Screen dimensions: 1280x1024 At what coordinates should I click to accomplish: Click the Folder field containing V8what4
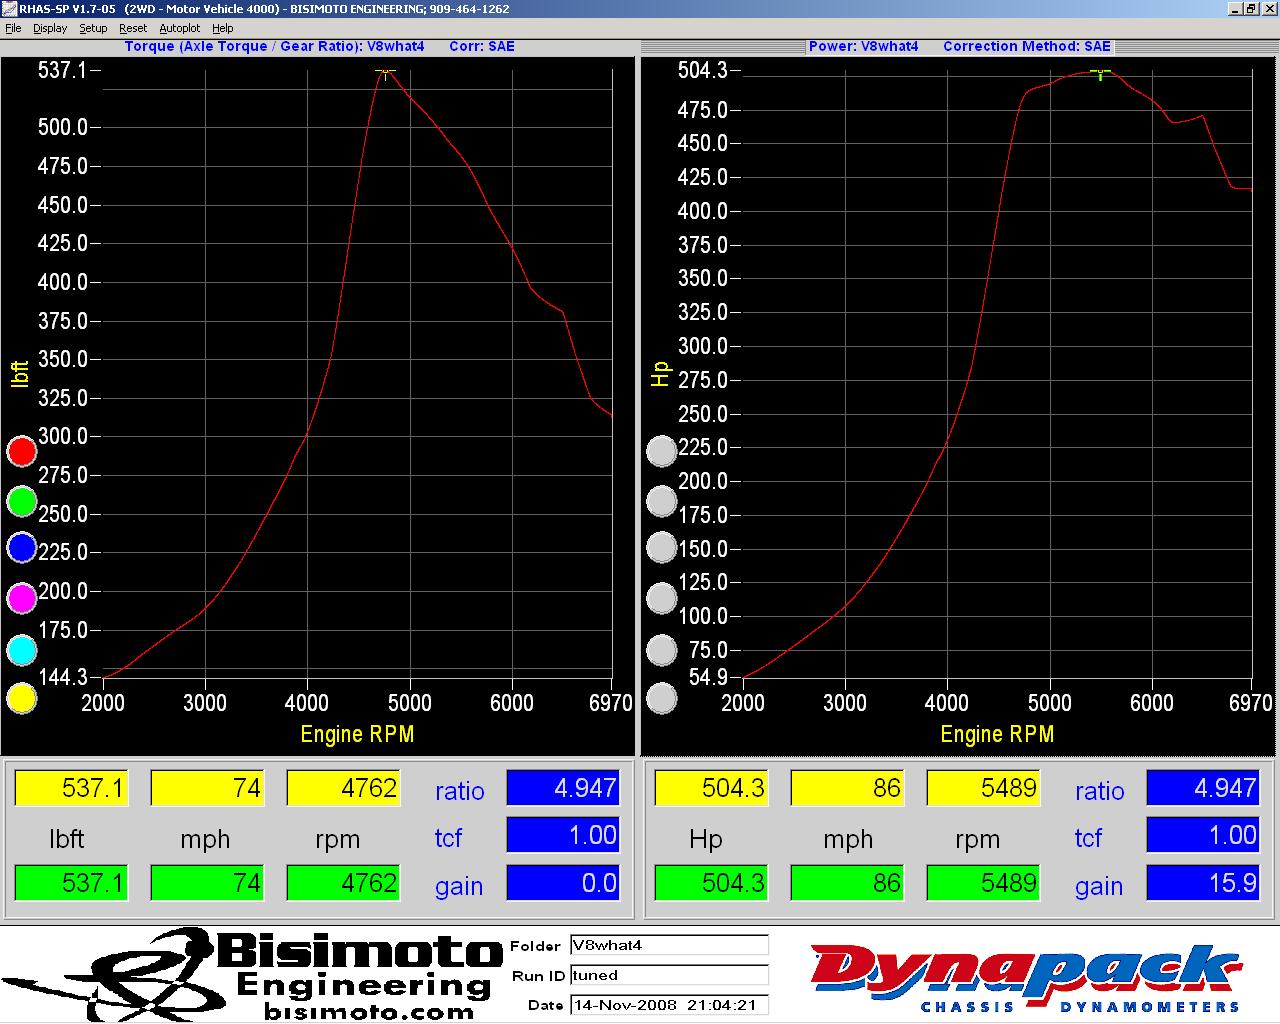click(668, 945)
